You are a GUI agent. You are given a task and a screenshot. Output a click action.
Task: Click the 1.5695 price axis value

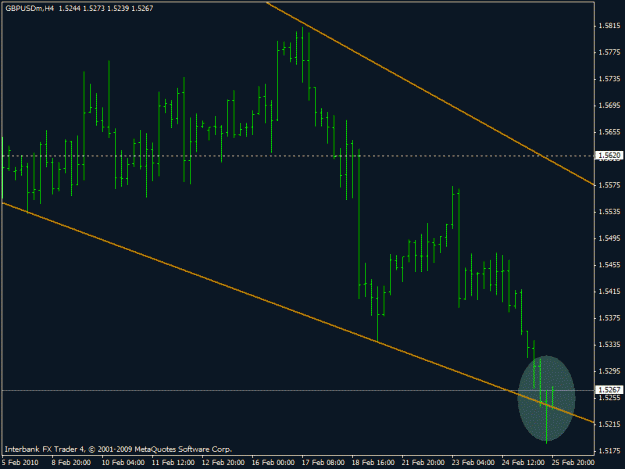pyautogui.click(x=609, y=106)
